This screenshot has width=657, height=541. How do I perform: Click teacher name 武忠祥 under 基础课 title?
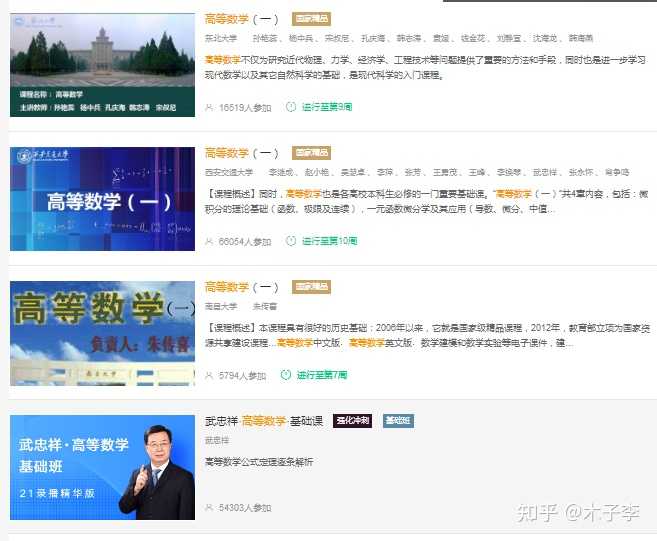[x=217, y=440]
